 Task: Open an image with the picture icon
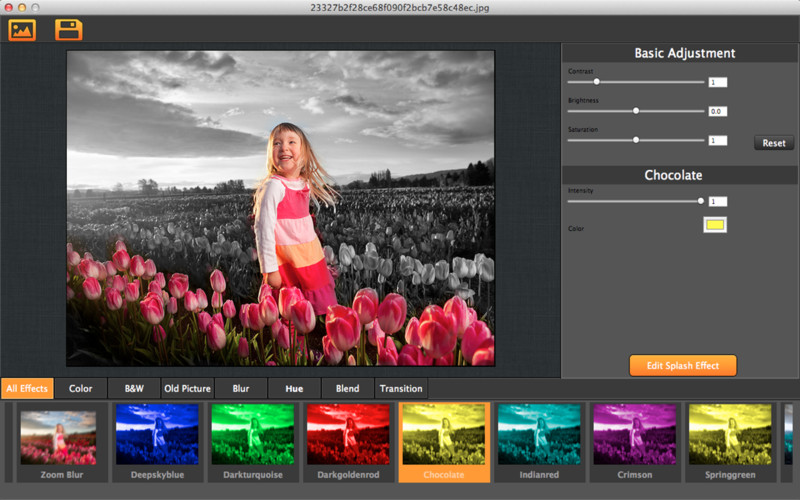(22, 30)
